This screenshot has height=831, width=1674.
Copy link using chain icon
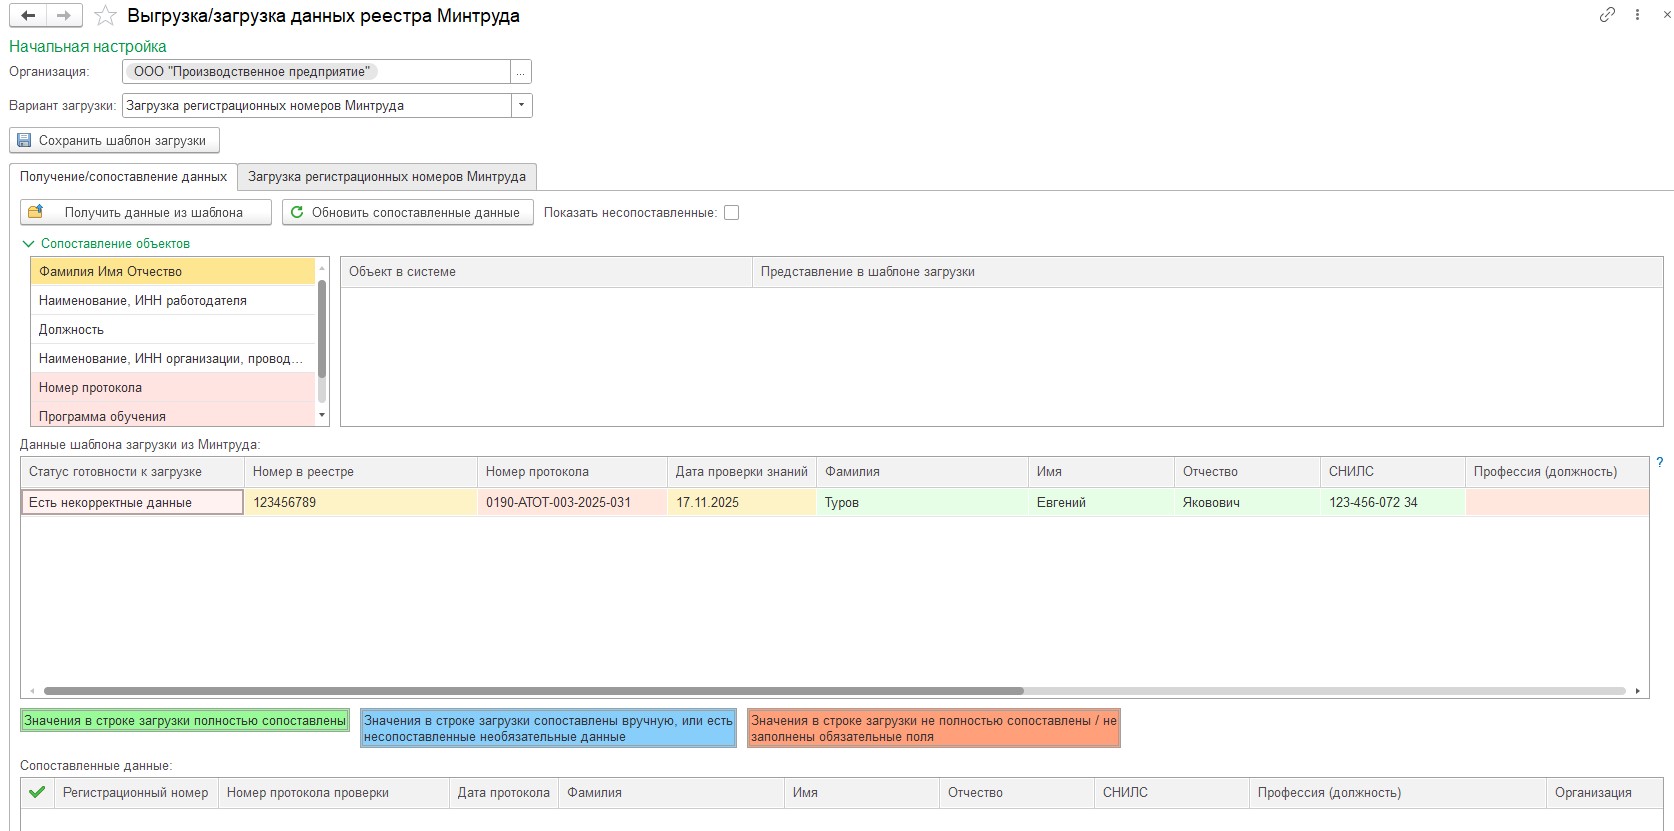pyautogui.click(x=1607, y=15)
